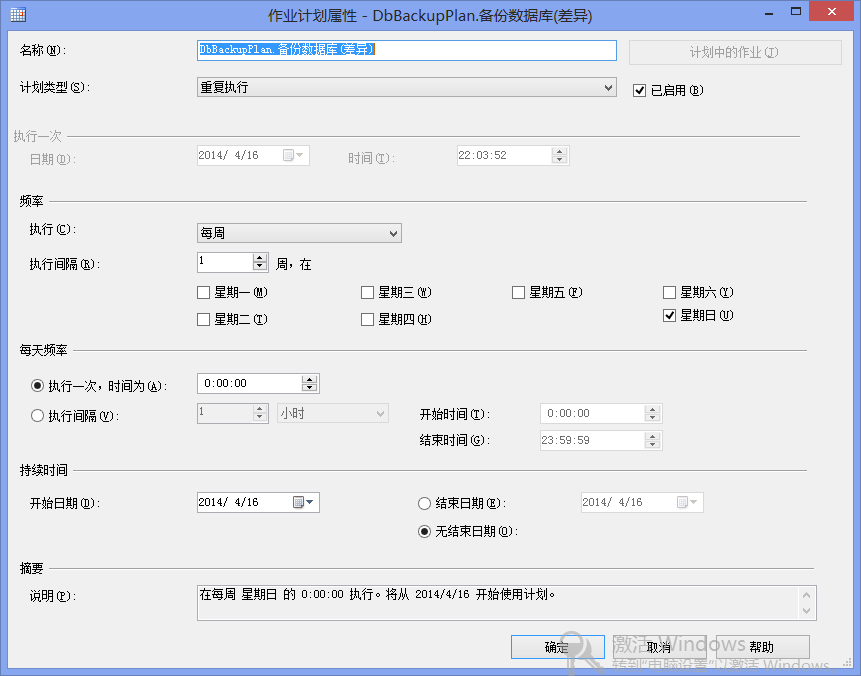The width and height of the screenshot is (861, 676).
Task: Click the 帮助 button
Action: (762, 647)
